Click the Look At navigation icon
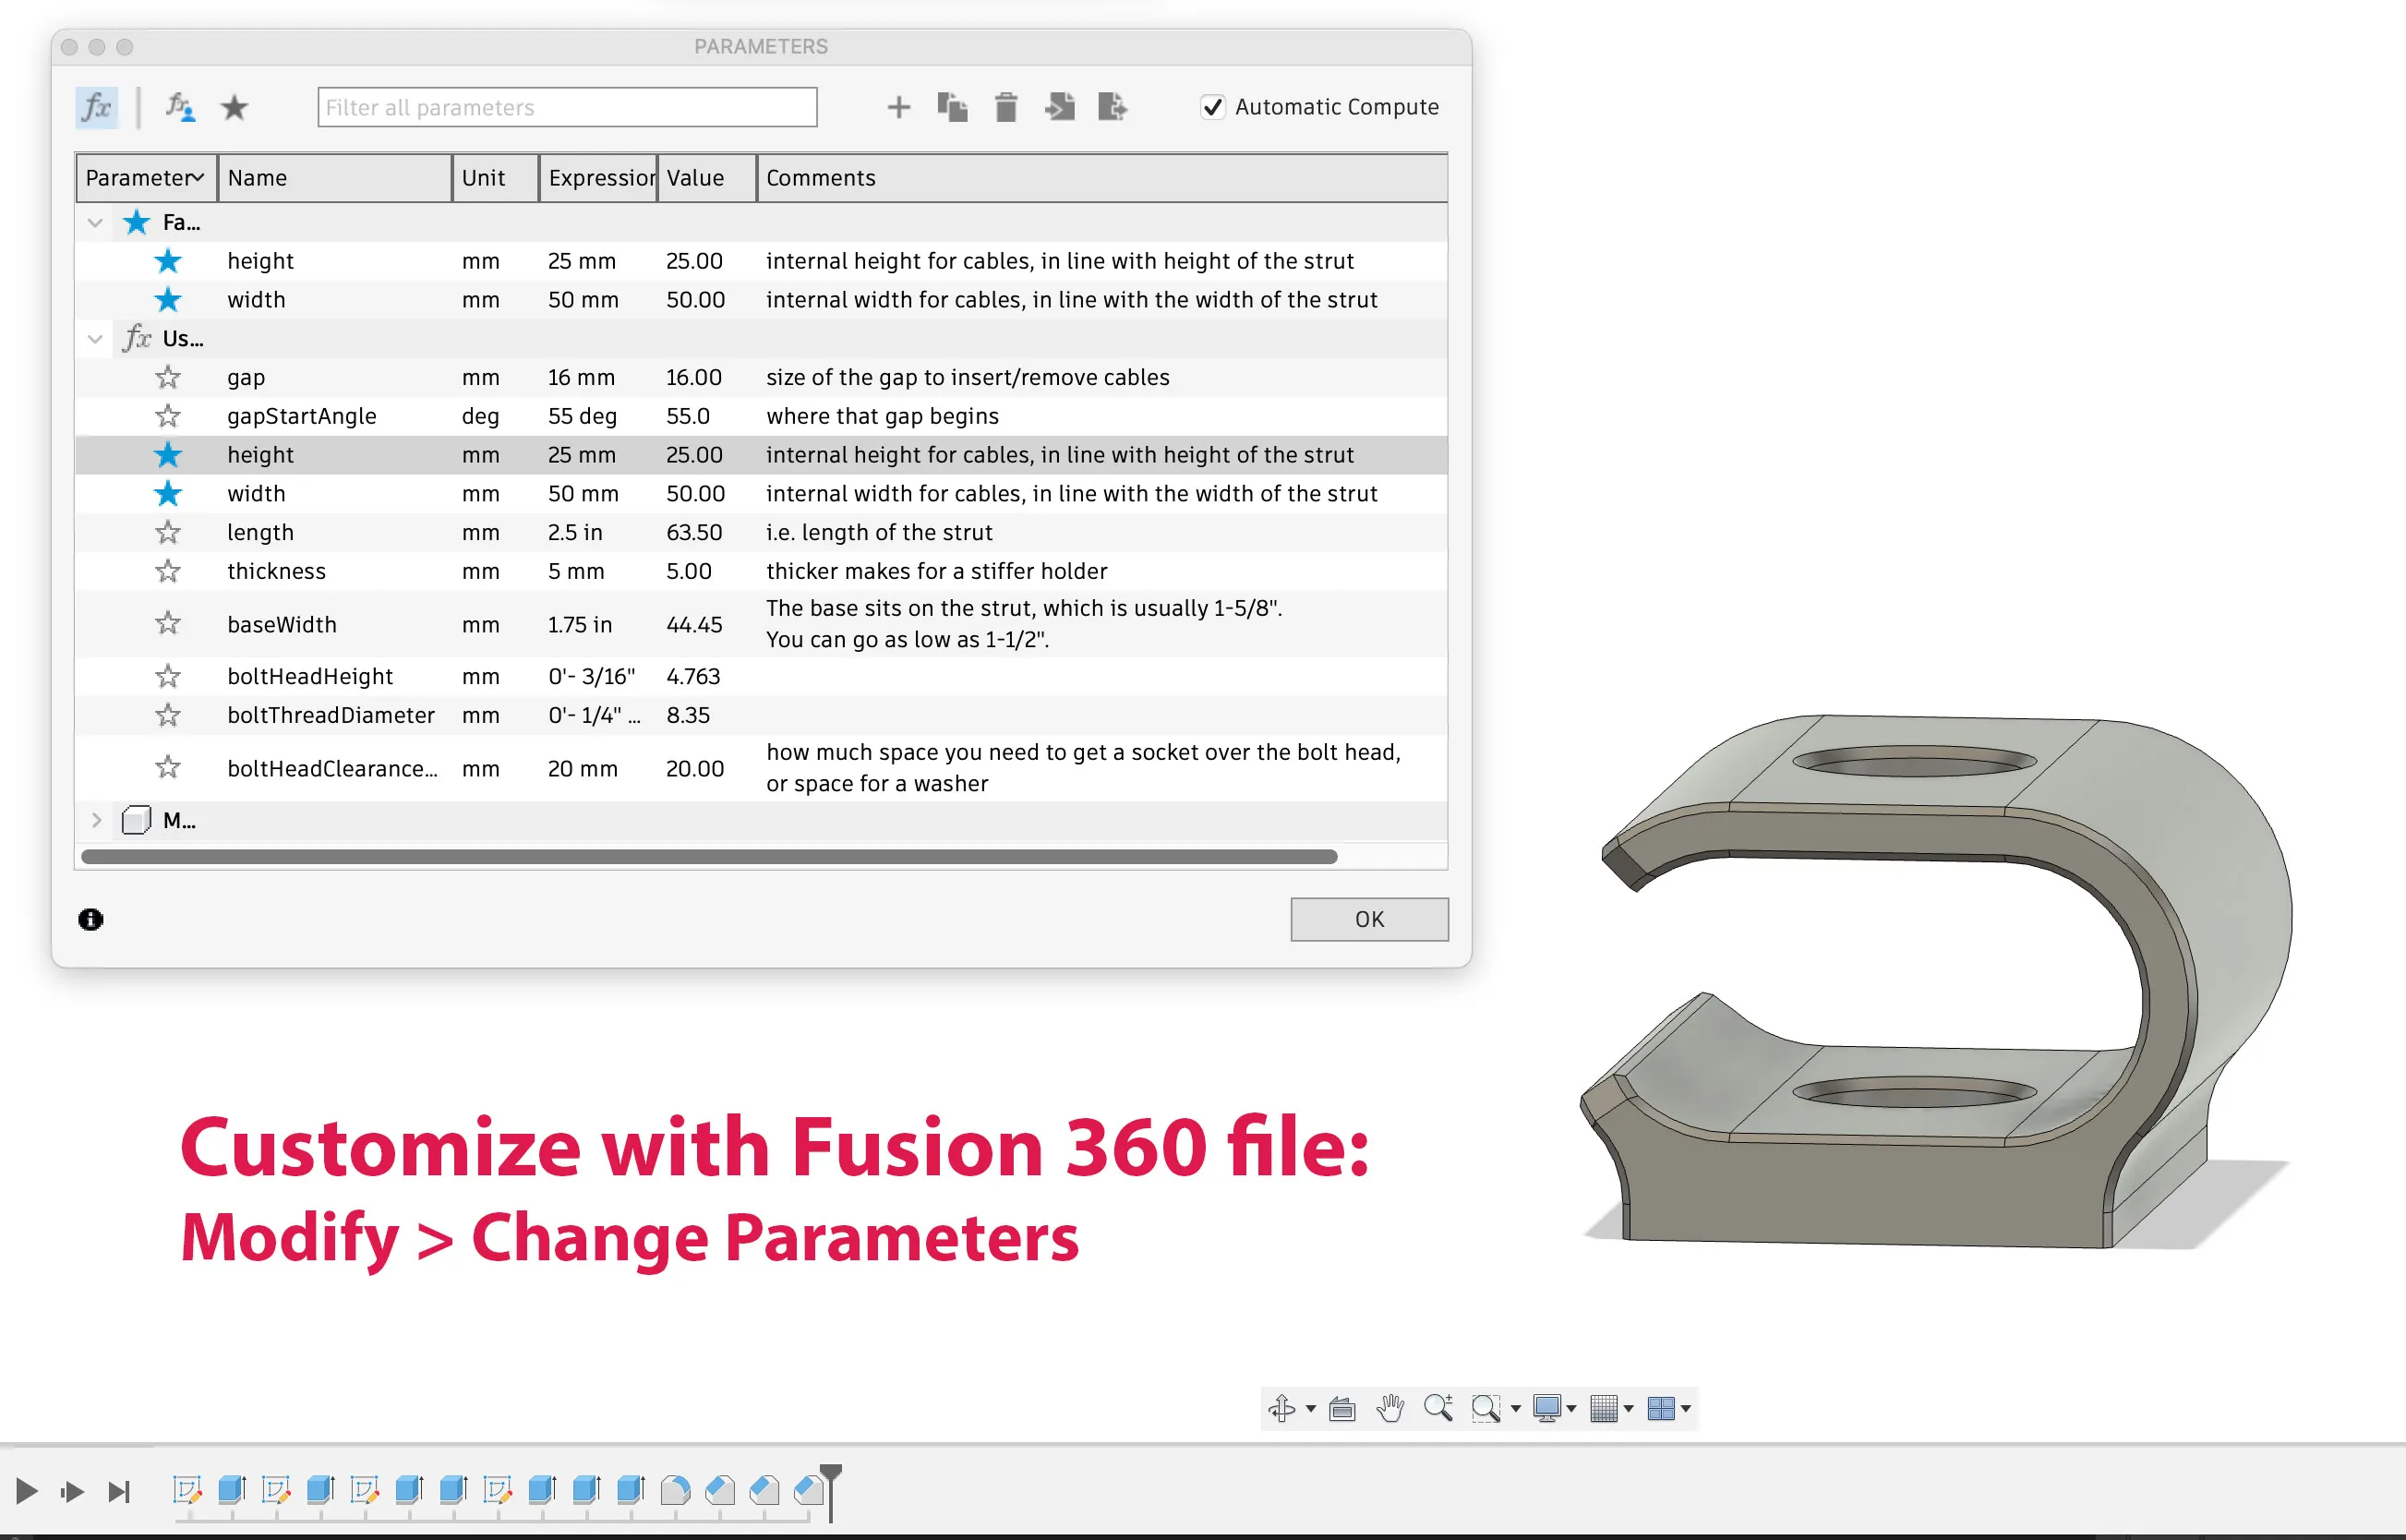The image size is (2406, 1540). coord(1342,1408)
